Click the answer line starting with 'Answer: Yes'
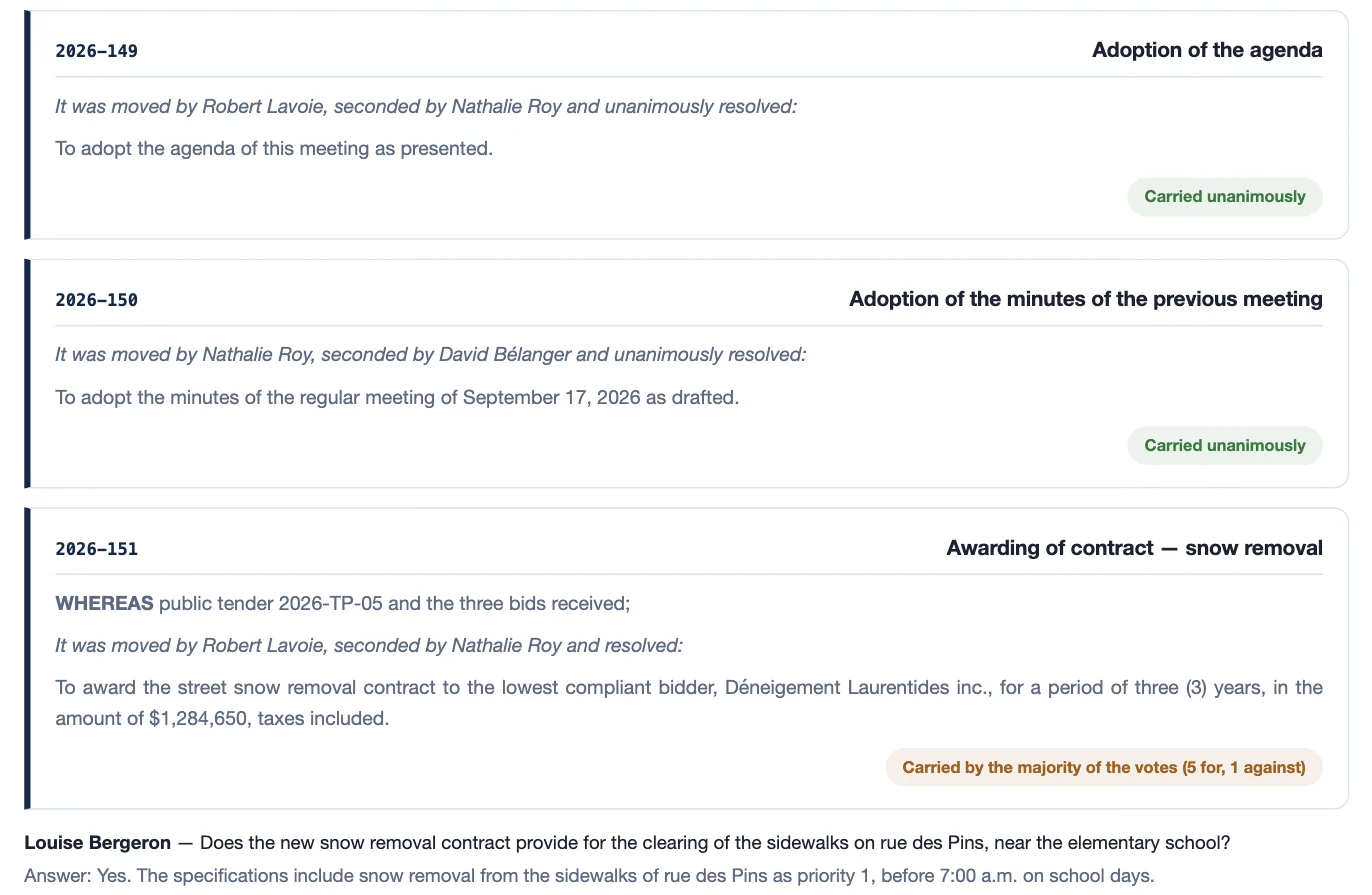The image size is (1372, 895). [589, 876]
